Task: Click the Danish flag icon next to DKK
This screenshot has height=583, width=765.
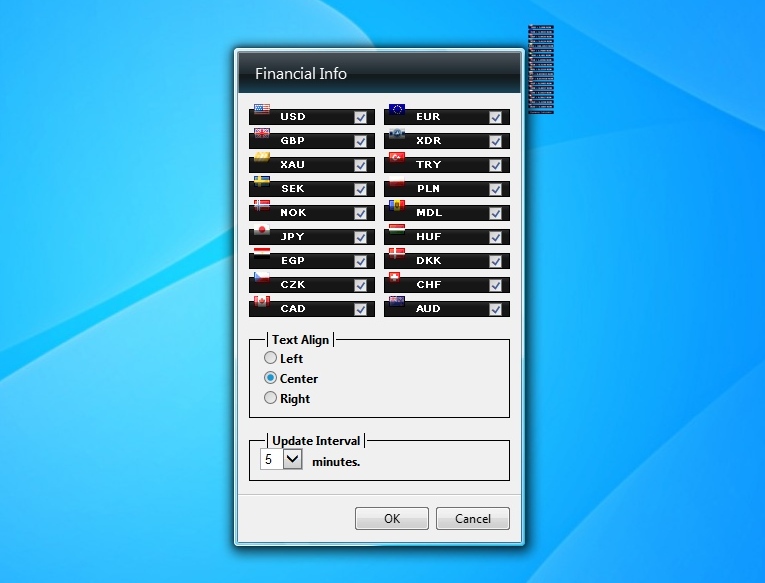Action: [x=397, y=252]
